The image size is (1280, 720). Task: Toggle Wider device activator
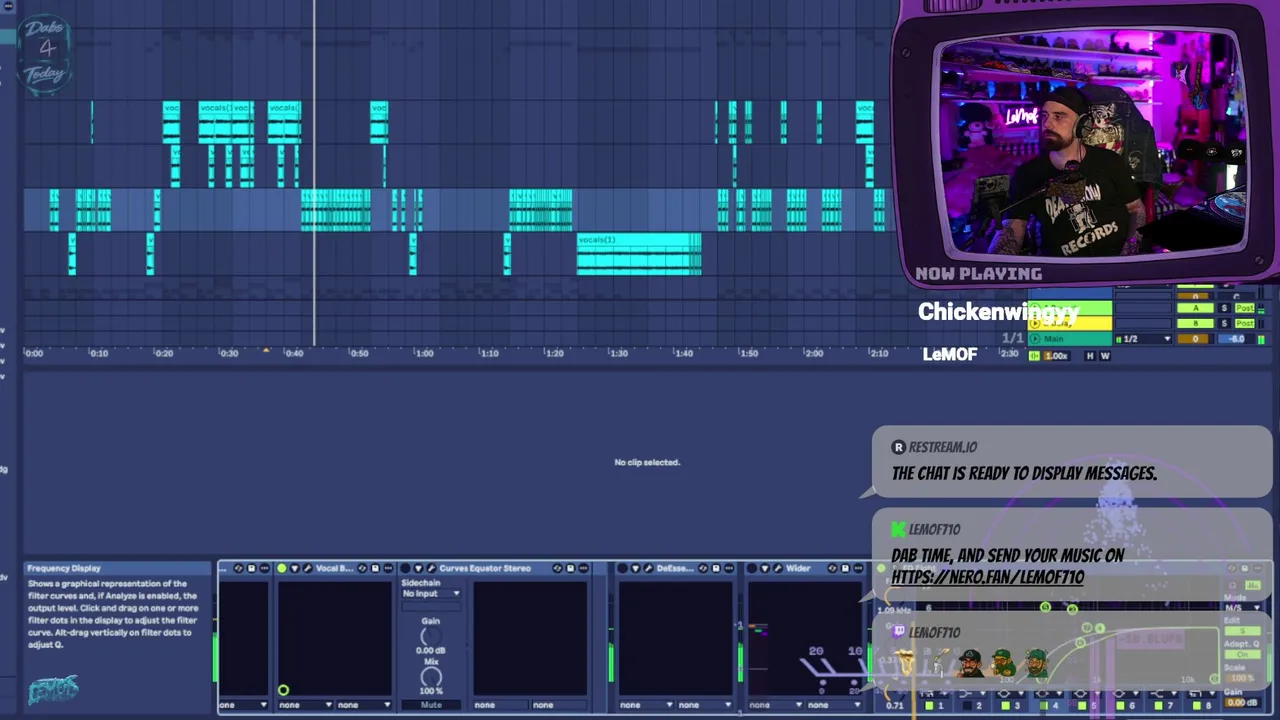pos(752,568)
